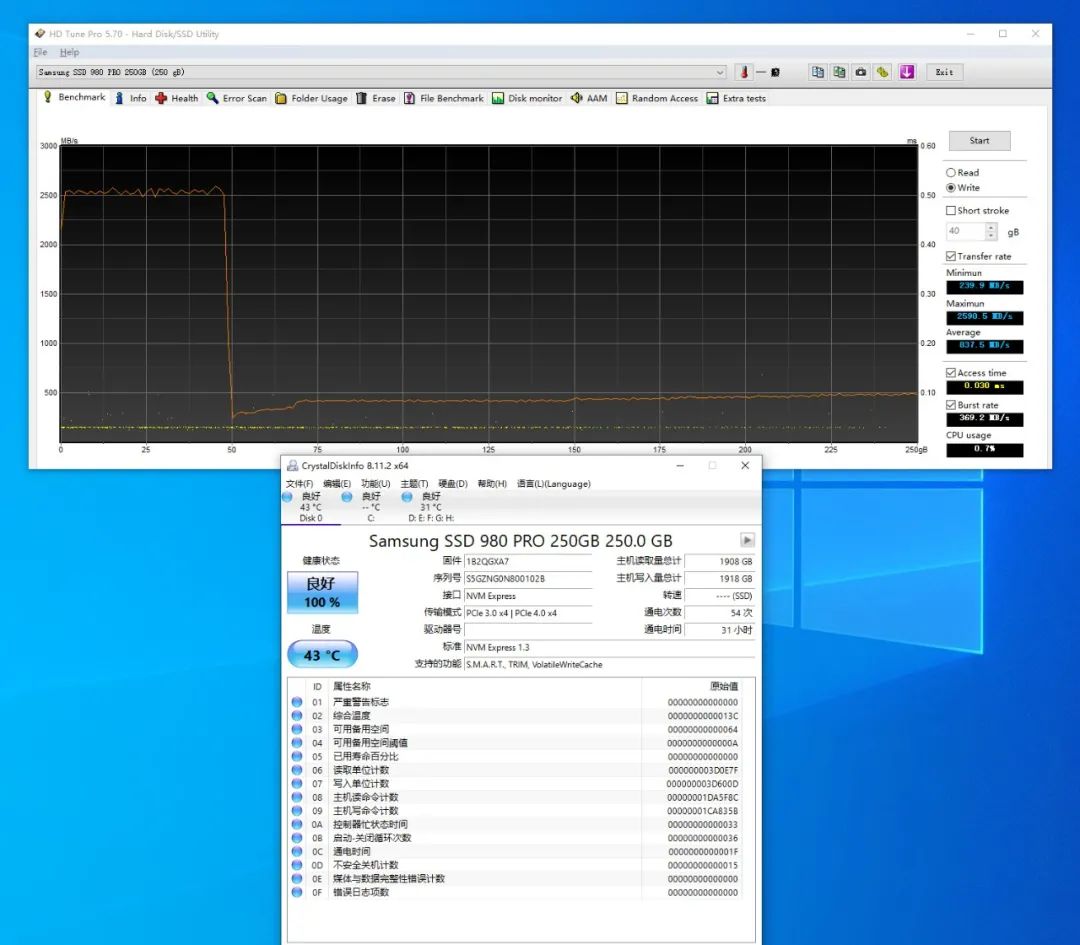This screenshot has height=945, width=1080.
Task: Open the 语言(L)(Language) menu
Action: 553,484
